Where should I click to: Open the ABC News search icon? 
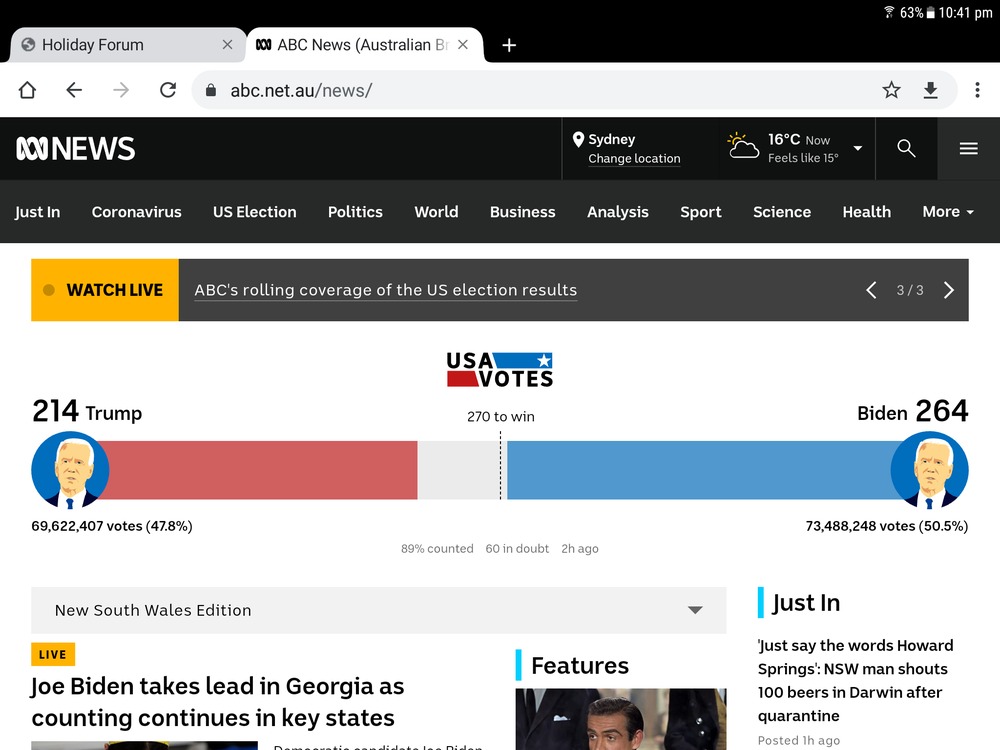pyautogui.click(x=906, y=149)
